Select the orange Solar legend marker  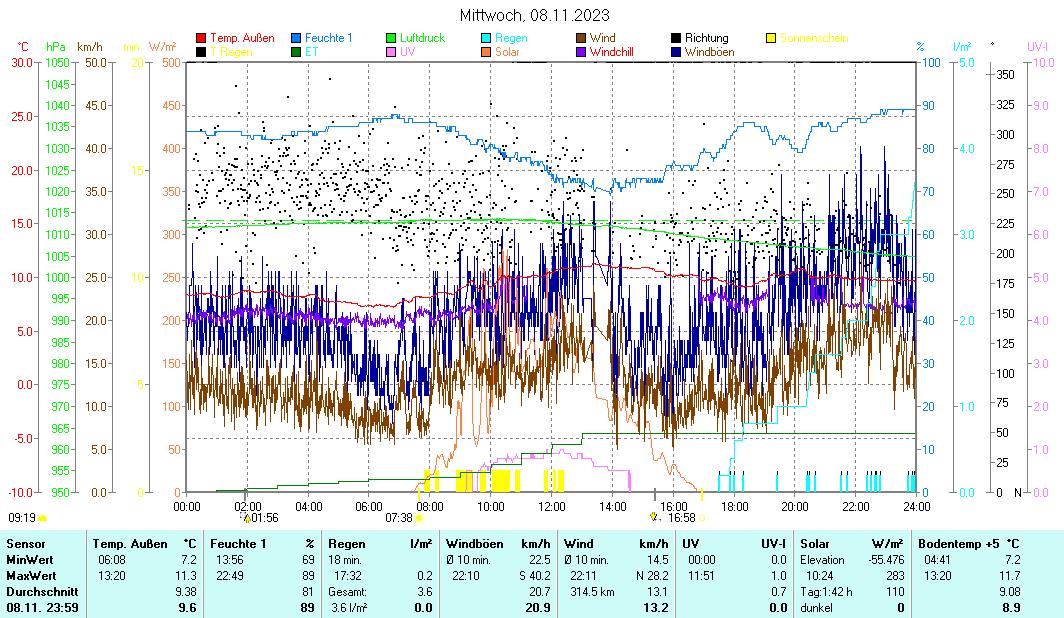[x=487, y=51]
